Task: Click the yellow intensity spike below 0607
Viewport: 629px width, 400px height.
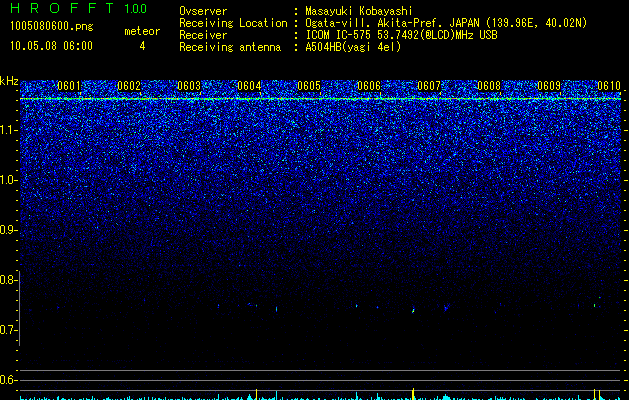Action: point(413,393)
